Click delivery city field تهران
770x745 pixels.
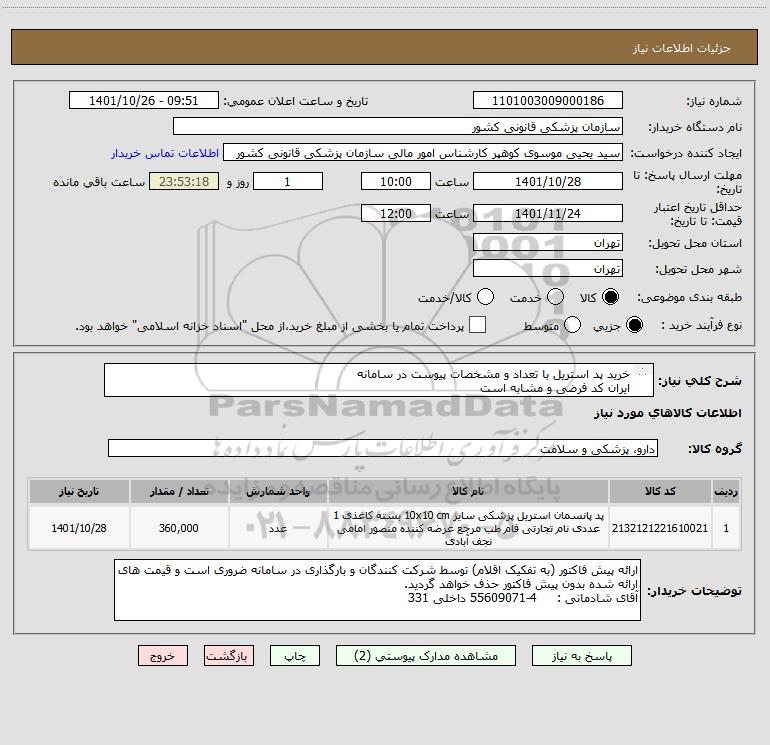coord(548,269)
